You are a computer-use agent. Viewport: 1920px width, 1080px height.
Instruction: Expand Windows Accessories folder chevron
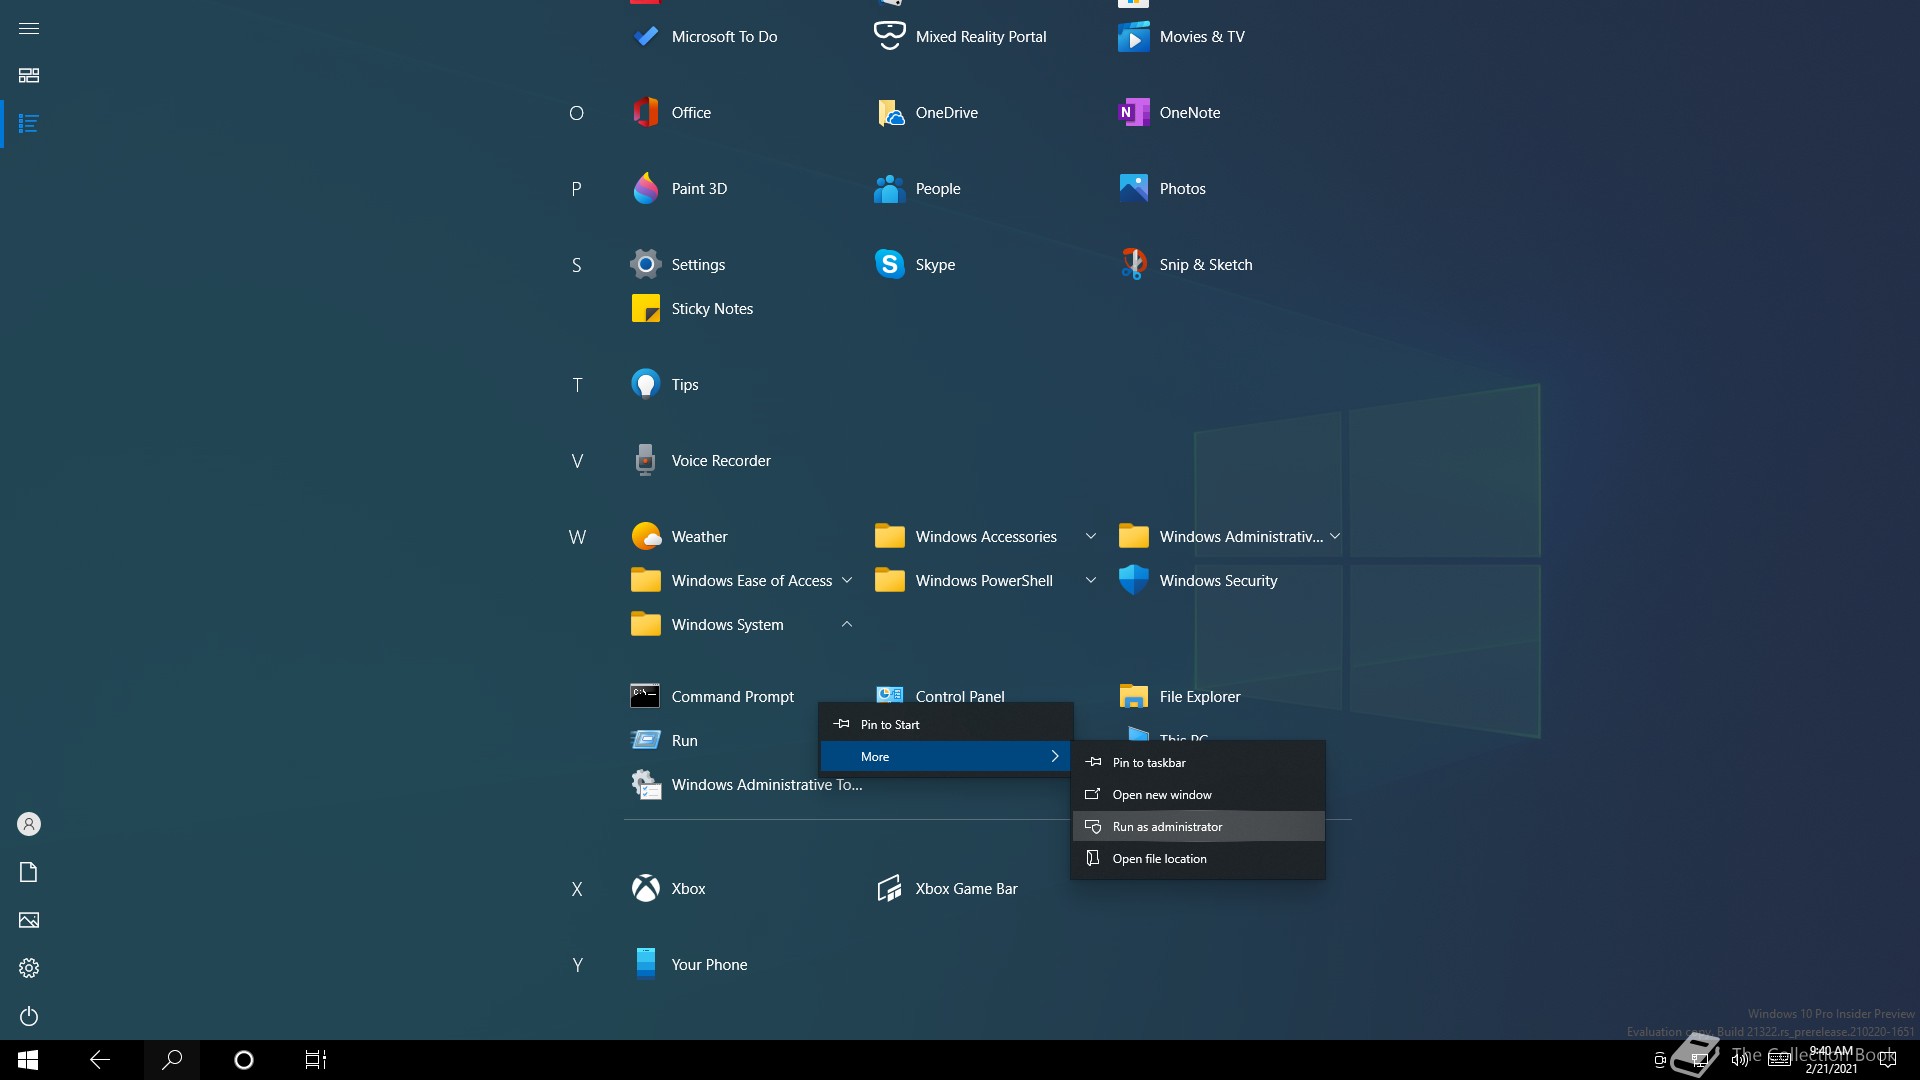pos(1091,537)
